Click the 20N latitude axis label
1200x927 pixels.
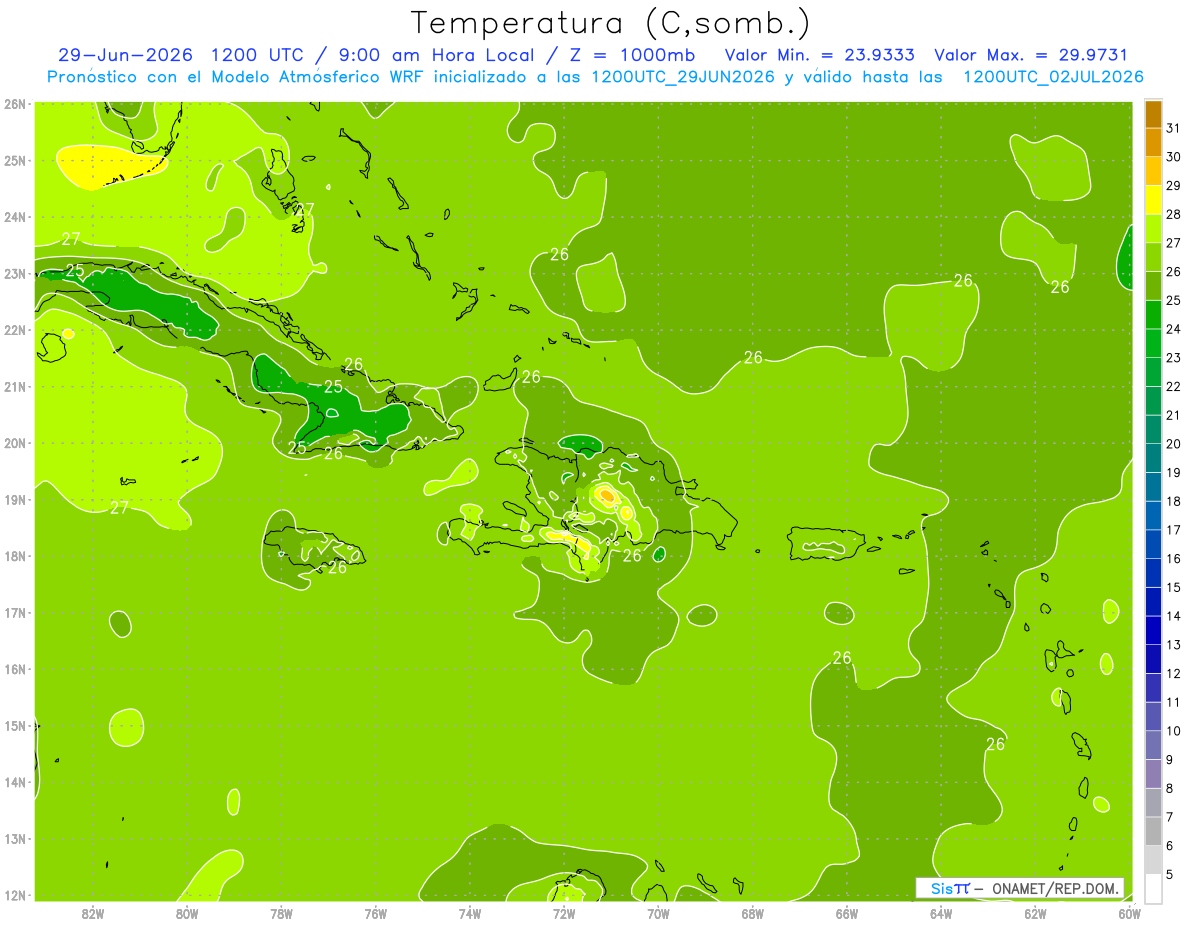[x=15, y=443]
